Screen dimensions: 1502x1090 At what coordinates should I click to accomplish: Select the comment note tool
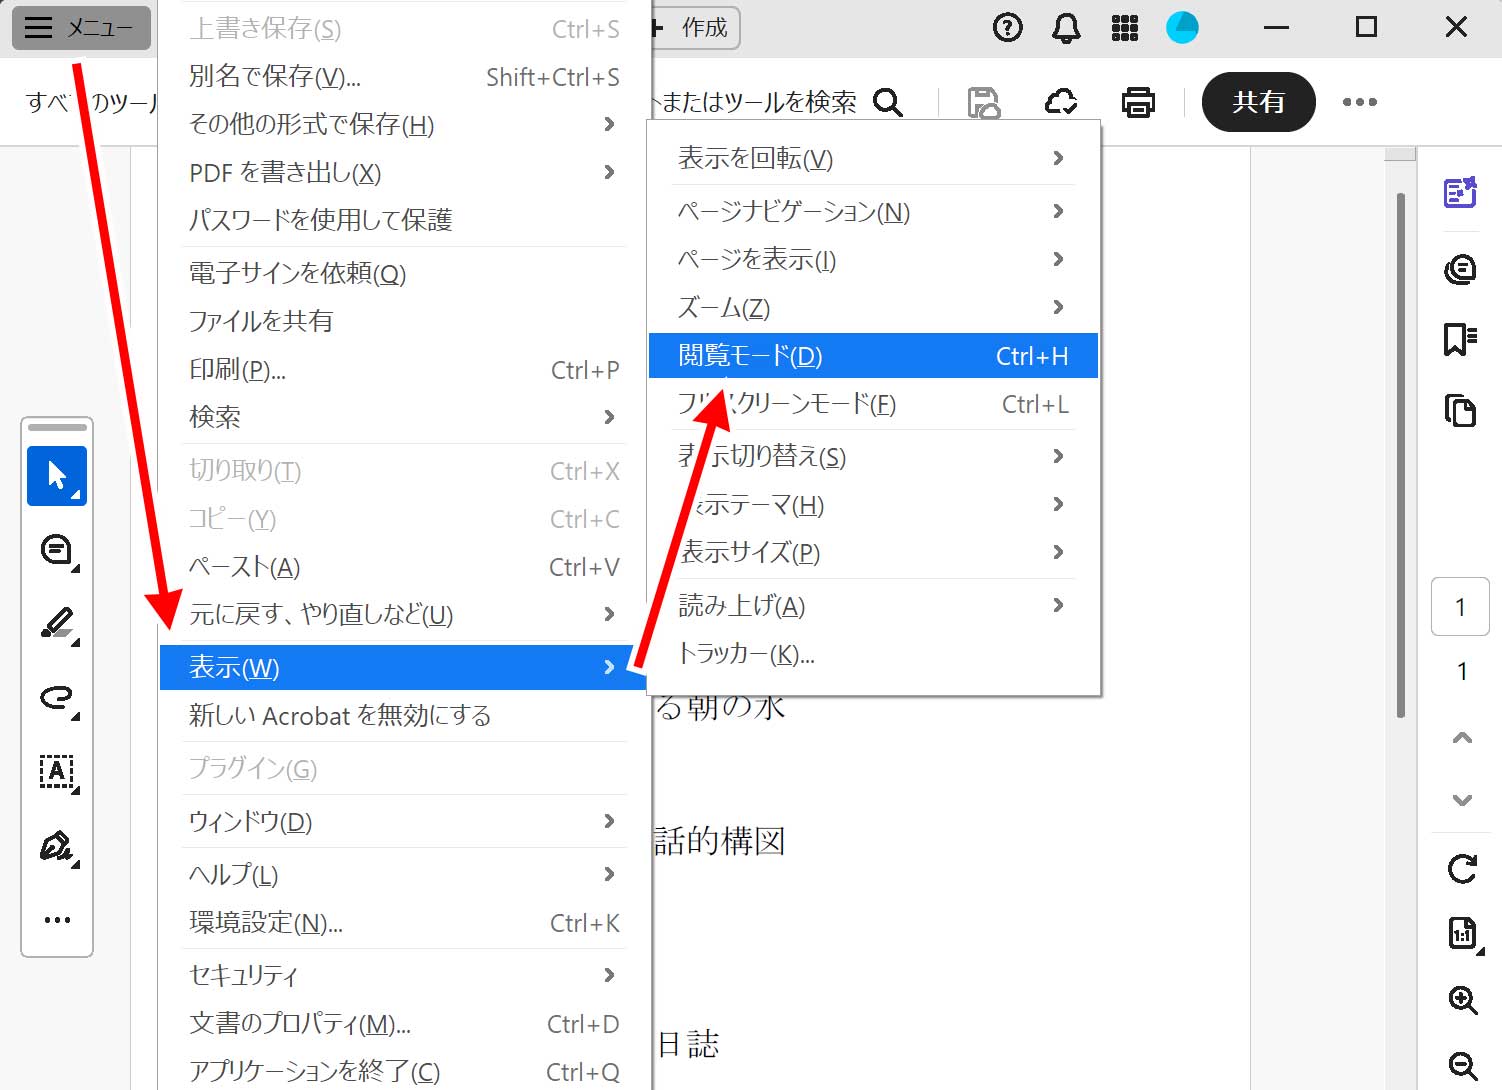tap(57, 550)
